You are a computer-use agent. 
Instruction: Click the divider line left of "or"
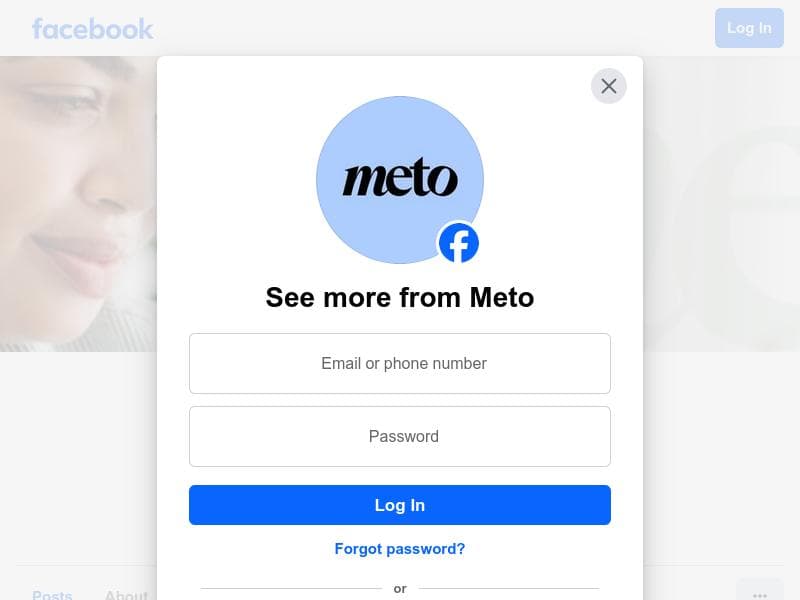click(x=291, y=588)
